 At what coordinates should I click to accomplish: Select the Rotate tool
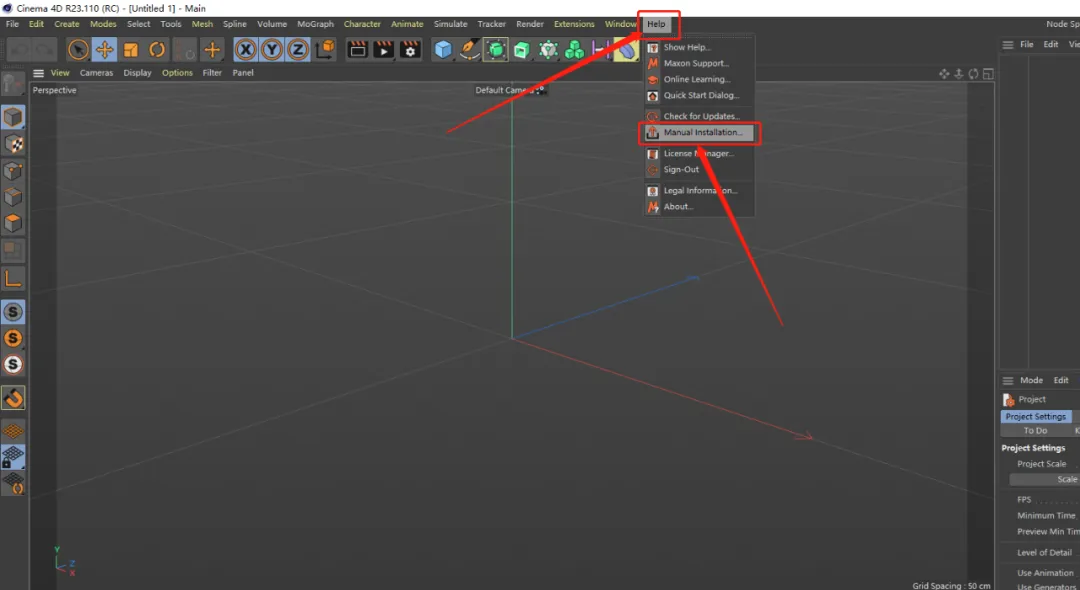tap(157, 50)
